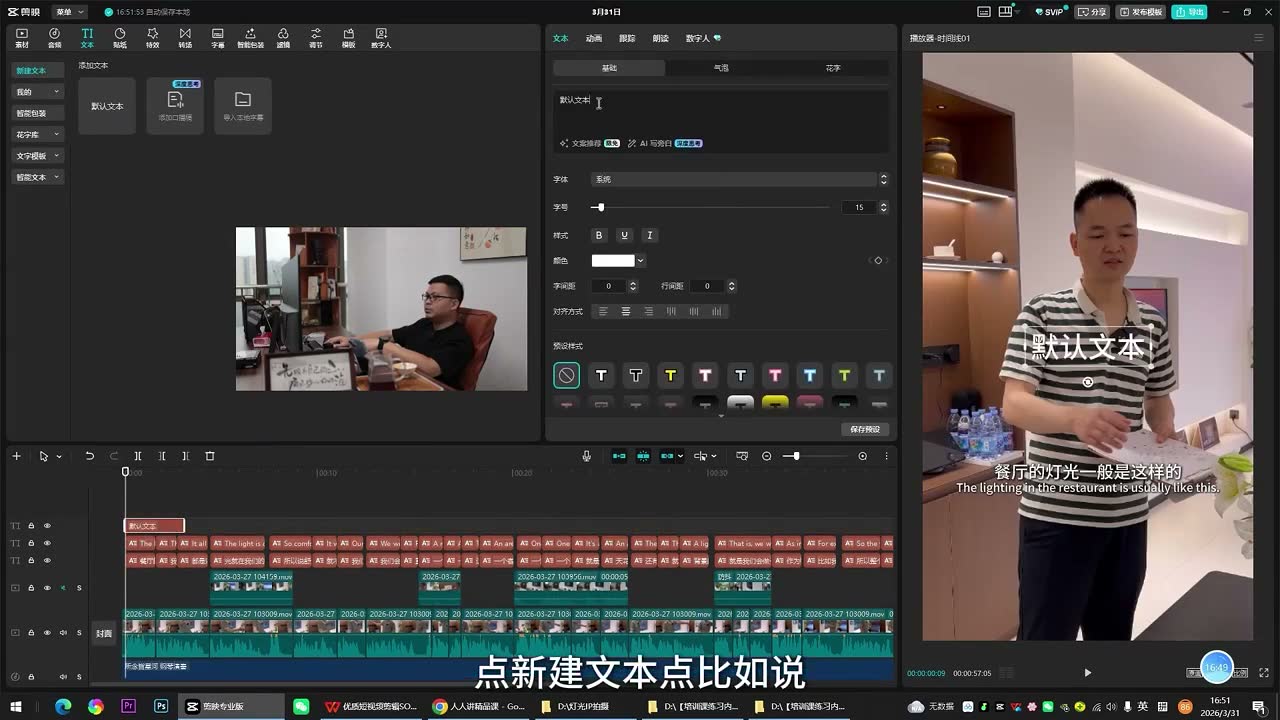Mute the bottom audio track speaker
Screen dimensions: 1280x720
pos(62,677)
